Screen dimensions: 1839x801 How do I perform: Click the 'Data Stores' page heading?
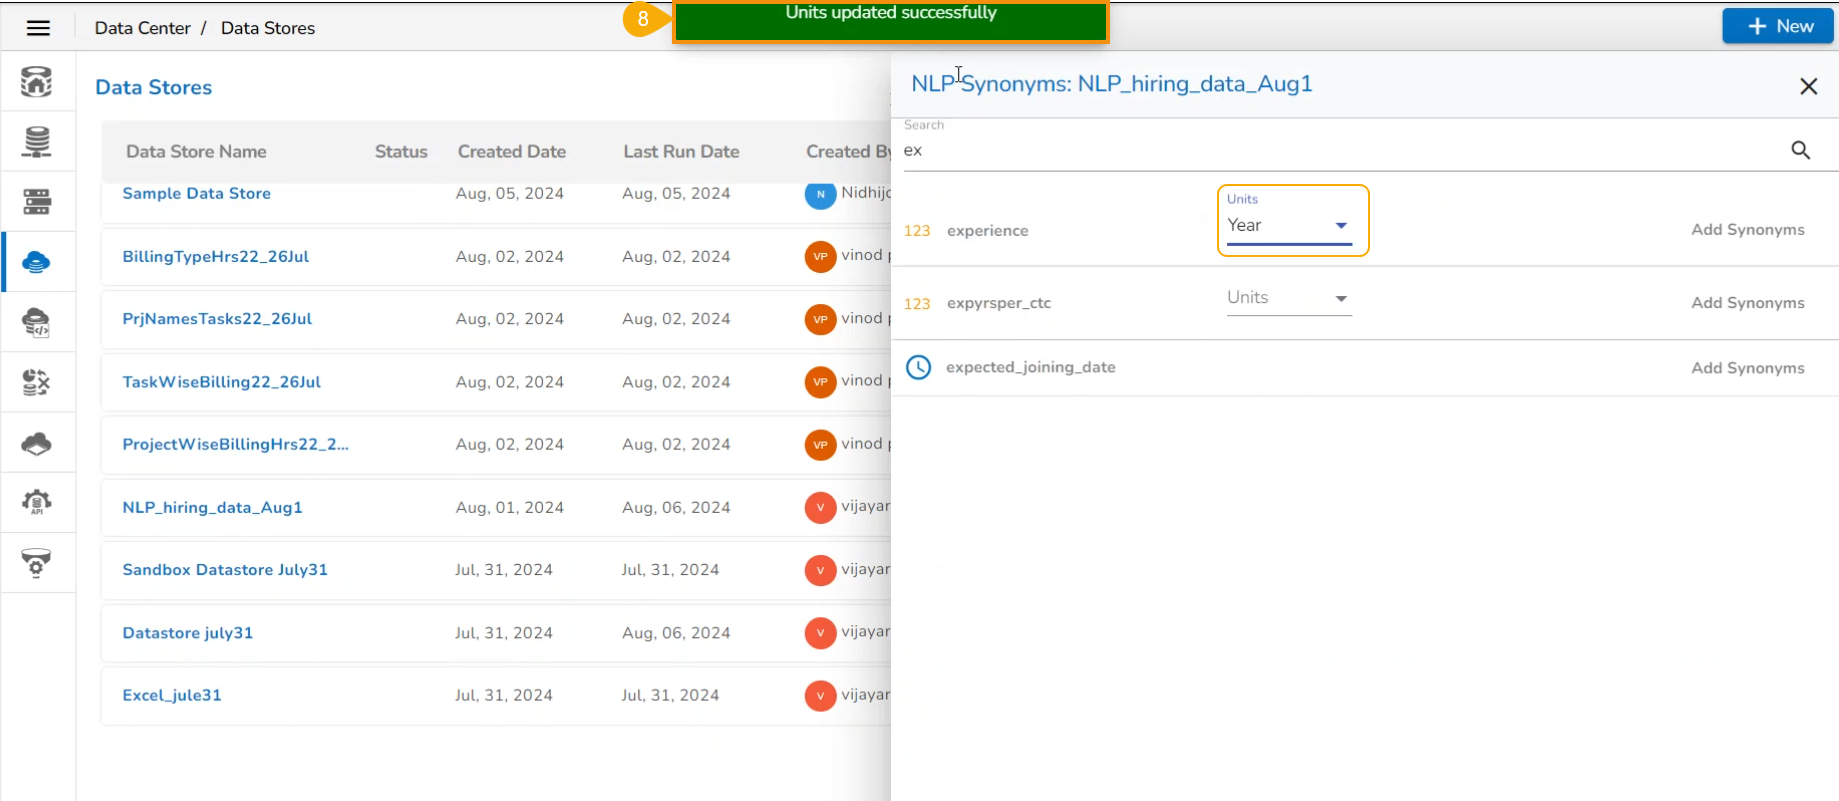(x=153, y=88)
